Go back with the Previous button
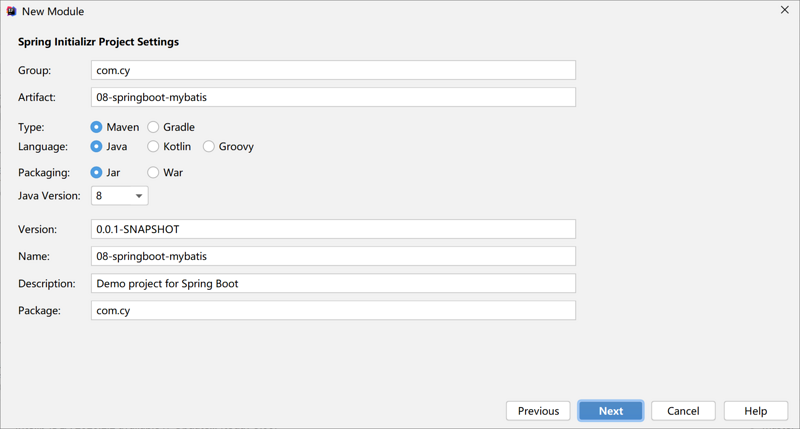Viewport: 800px width, 429px height. click(538, 411)
